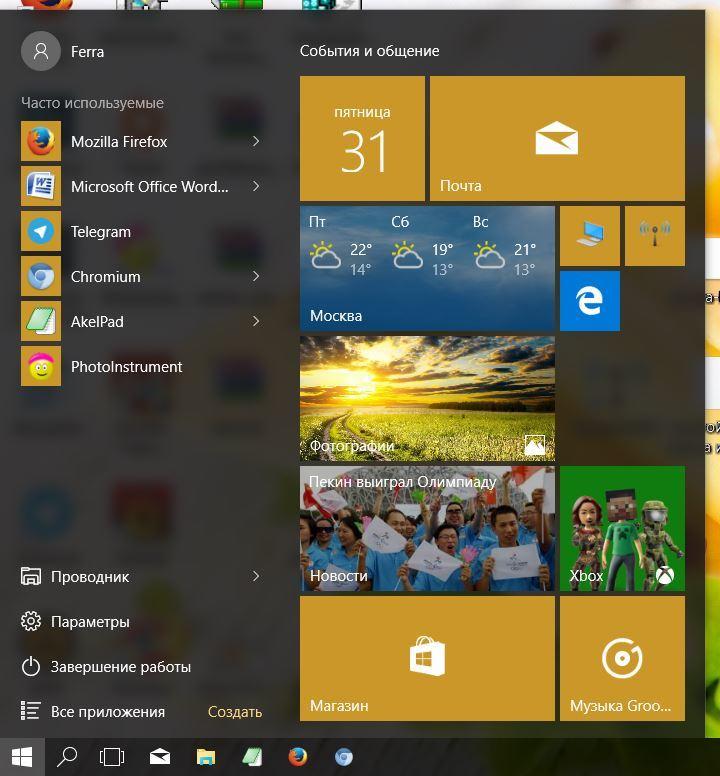
Task: Open the Москва weather tile
Action: (x=427, y=268)
